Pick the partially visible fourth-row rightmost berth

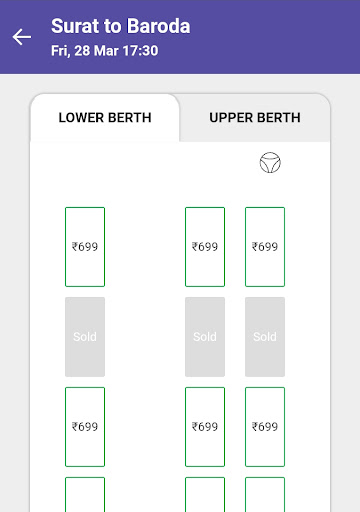pyautogui.click(x=265, y=495)
